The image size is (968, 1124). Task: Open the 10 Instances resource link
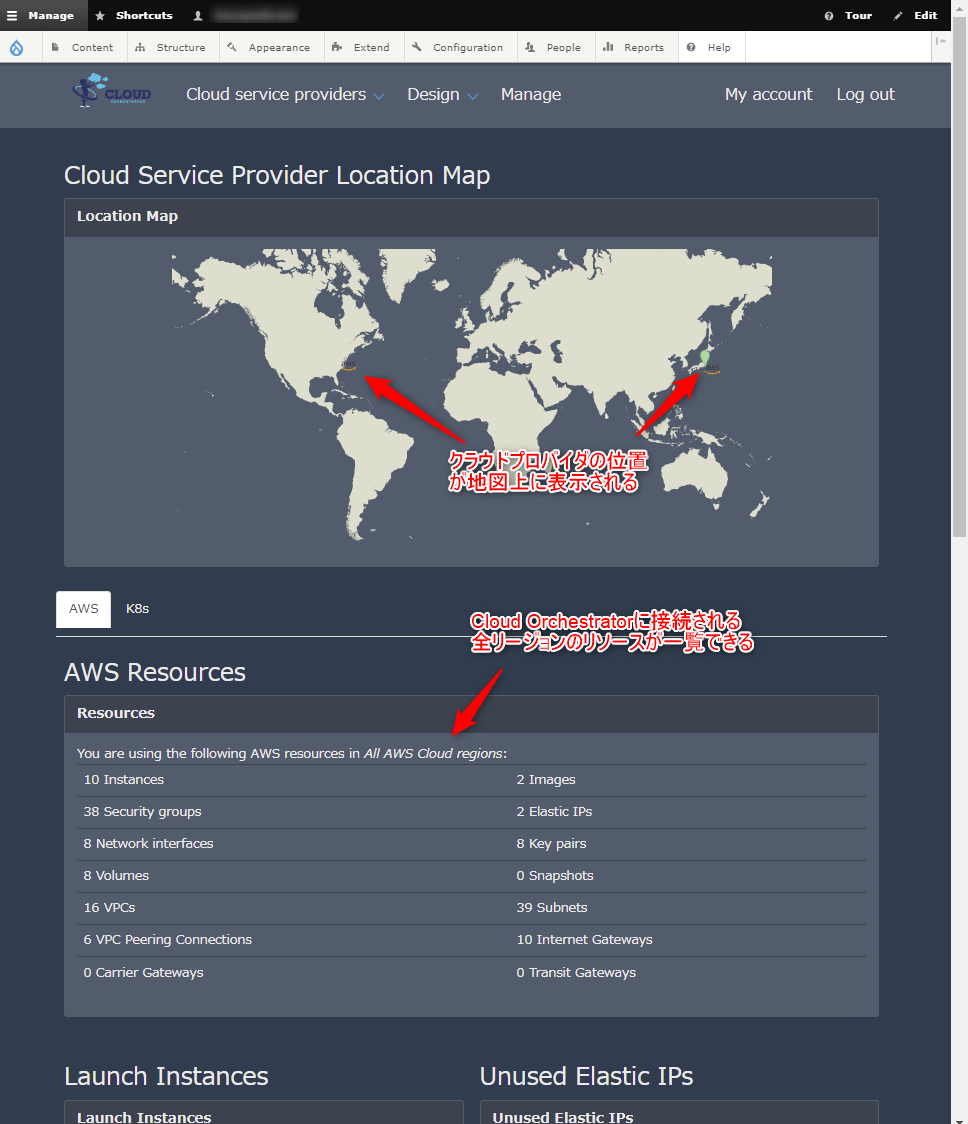tap(123, 780)
